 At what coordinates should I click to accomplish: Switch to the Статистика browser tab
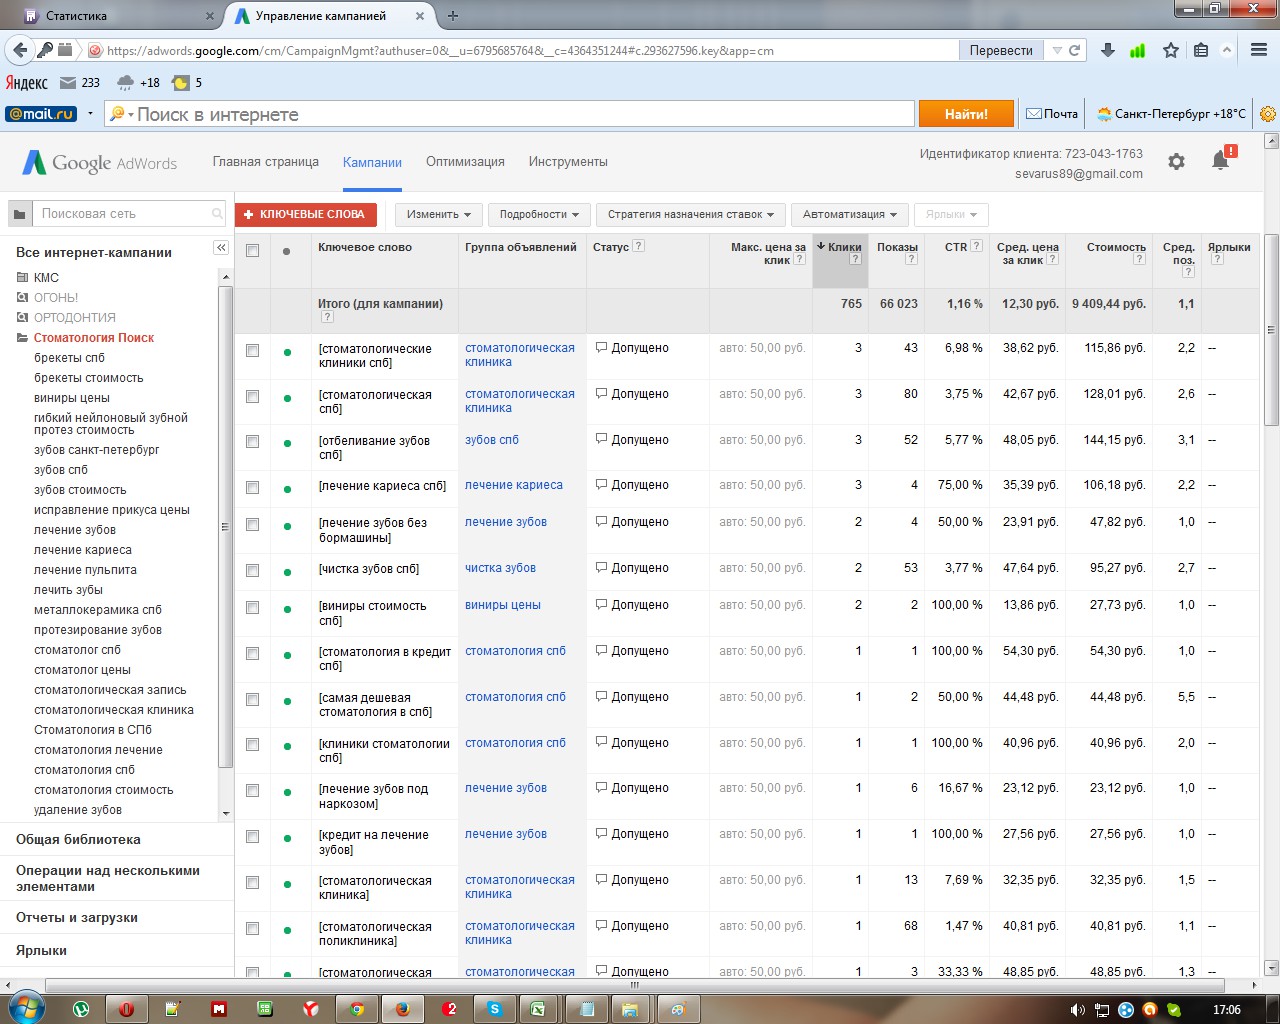tap(118, 16)
